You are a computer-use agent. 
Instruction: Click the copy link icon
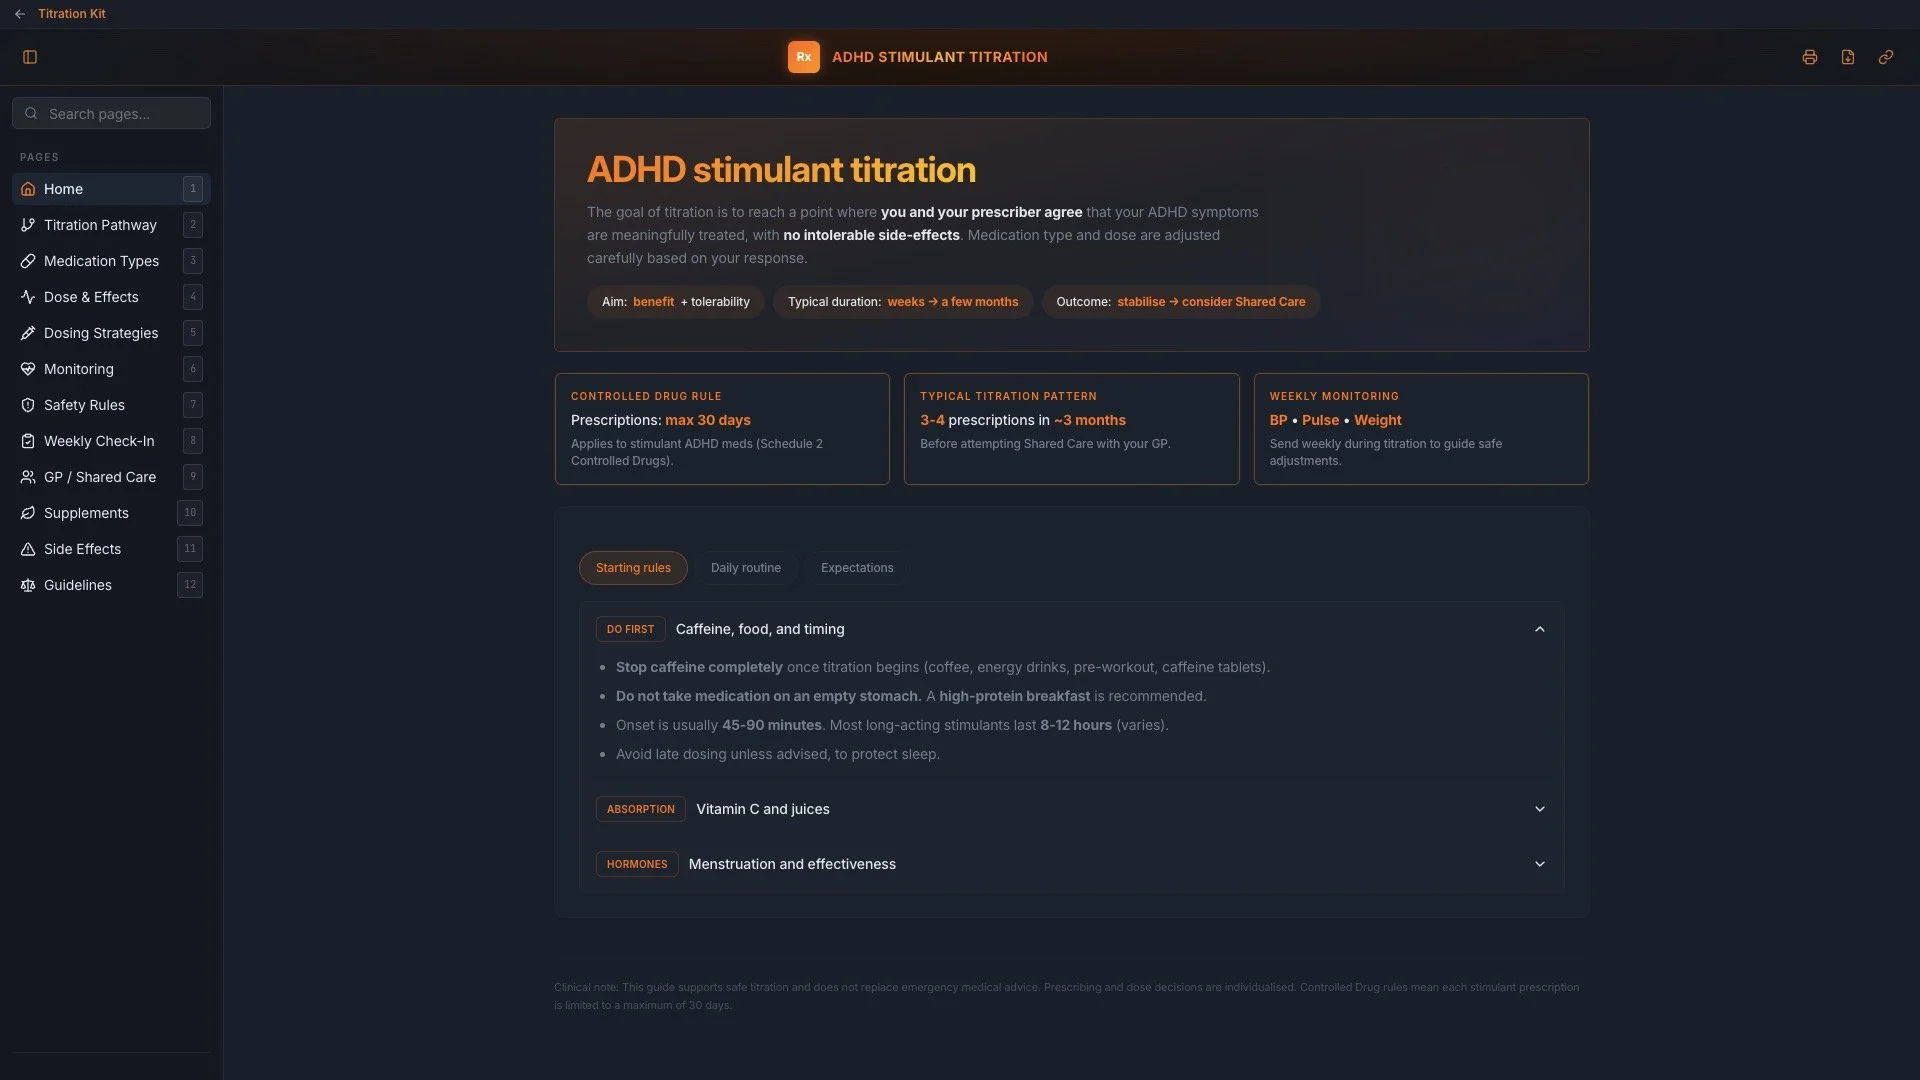click(x=1885, y=57)
